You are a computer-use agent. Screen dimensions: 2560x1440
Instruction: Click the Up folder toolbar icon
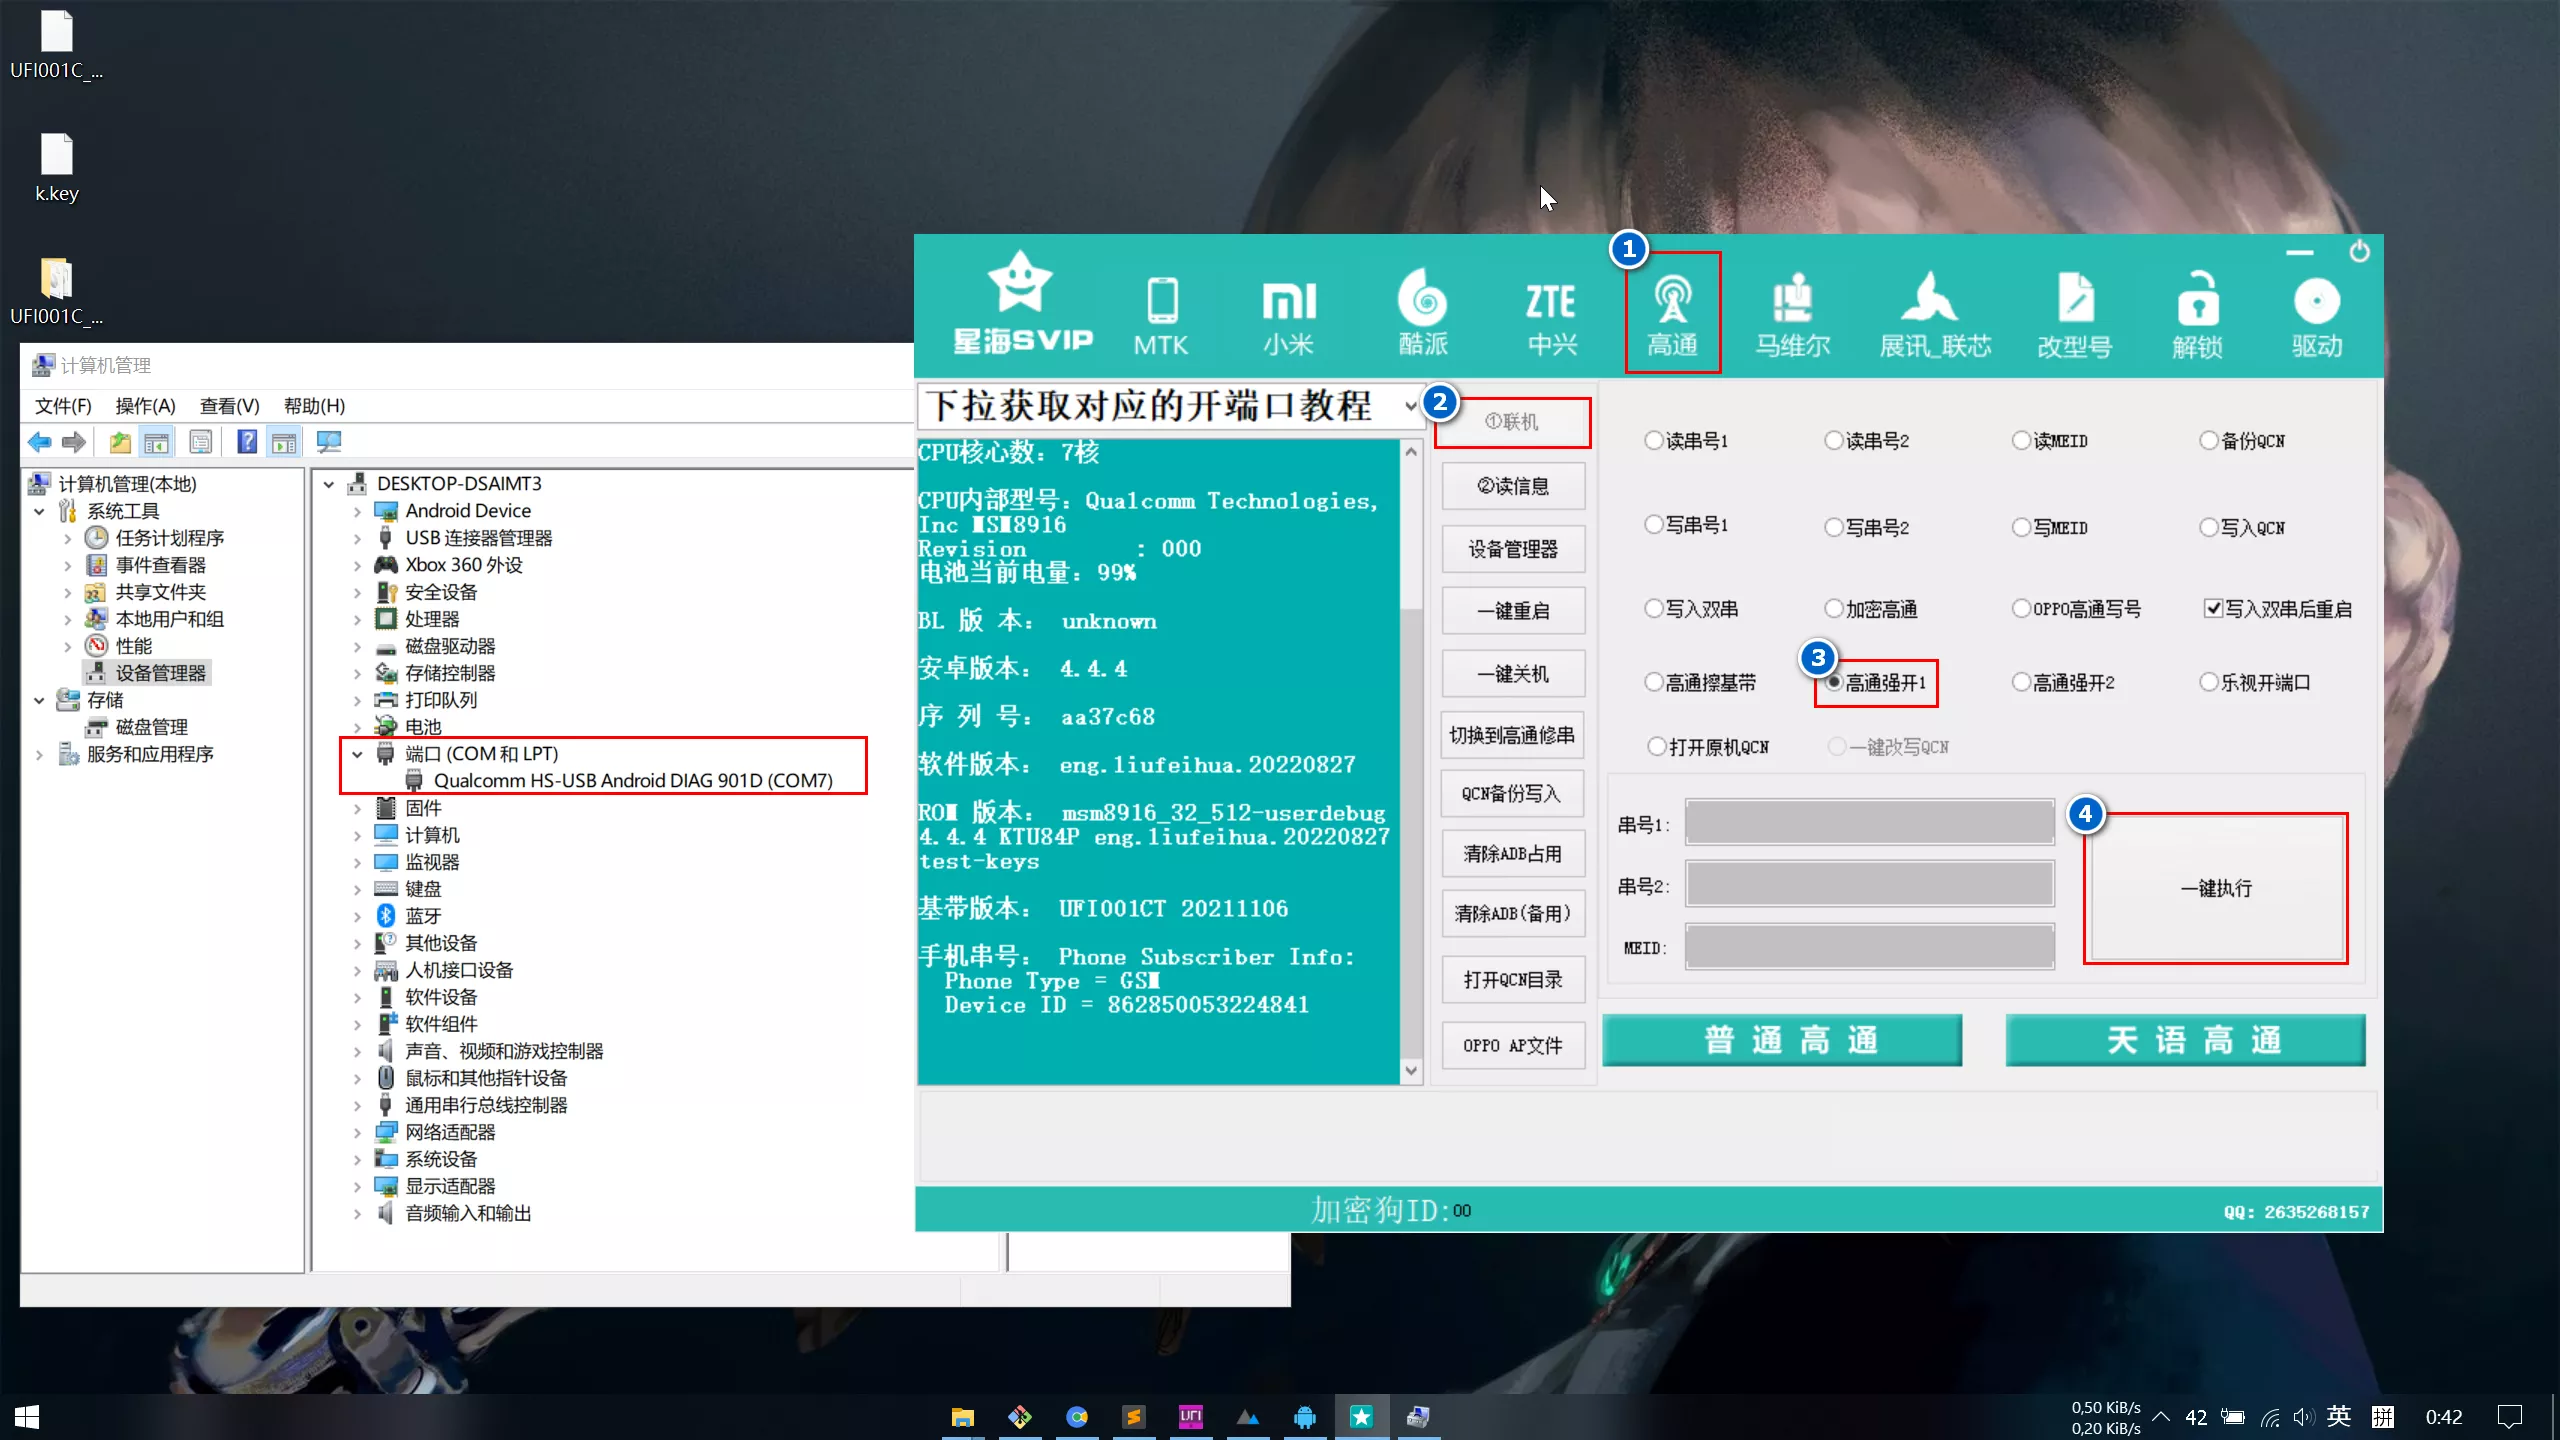pos(120,442)
